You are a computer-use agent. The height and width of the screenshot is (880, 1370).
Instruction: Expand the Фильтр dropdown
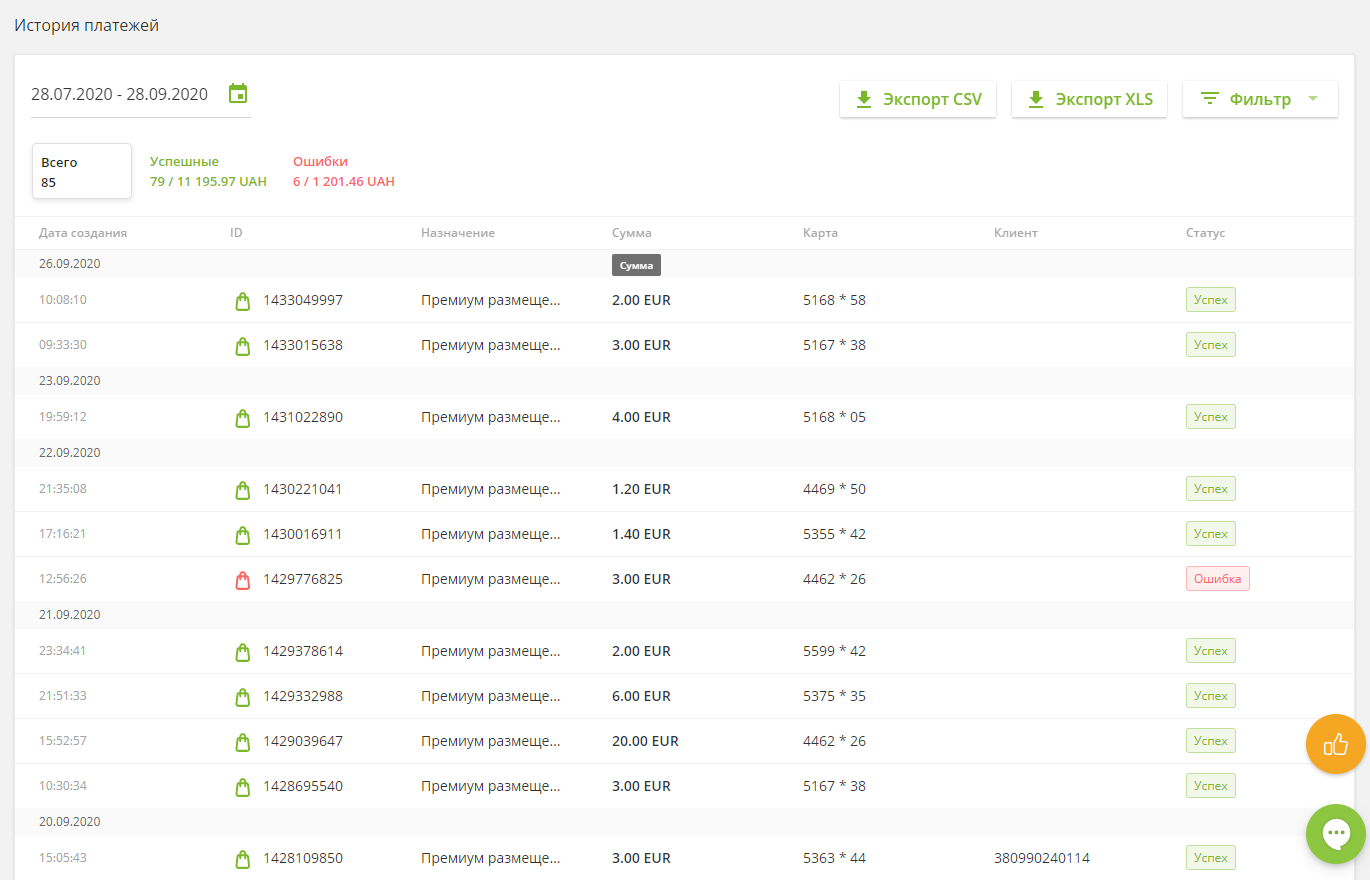click(1260, 99)
